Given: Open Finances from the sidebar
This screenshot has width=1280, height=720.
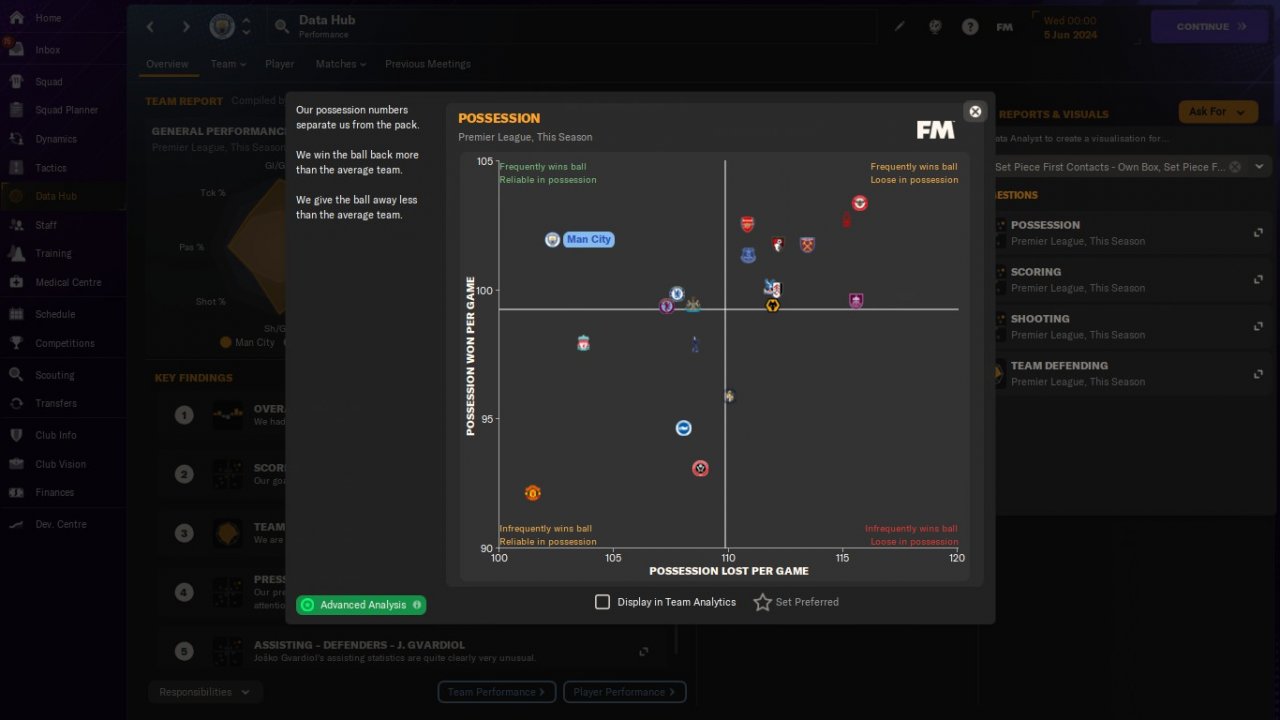Looking at the screenshot, I should tap(55, 492).
